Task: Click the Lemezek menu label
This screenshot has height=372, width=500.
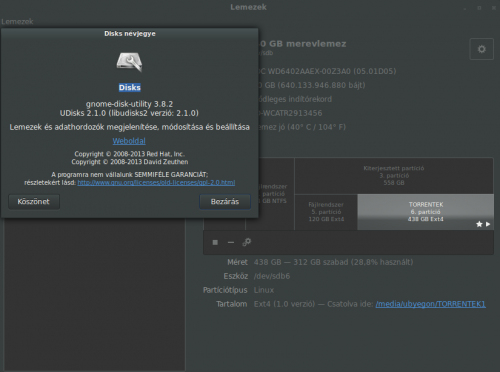Action: pos(17,22)
